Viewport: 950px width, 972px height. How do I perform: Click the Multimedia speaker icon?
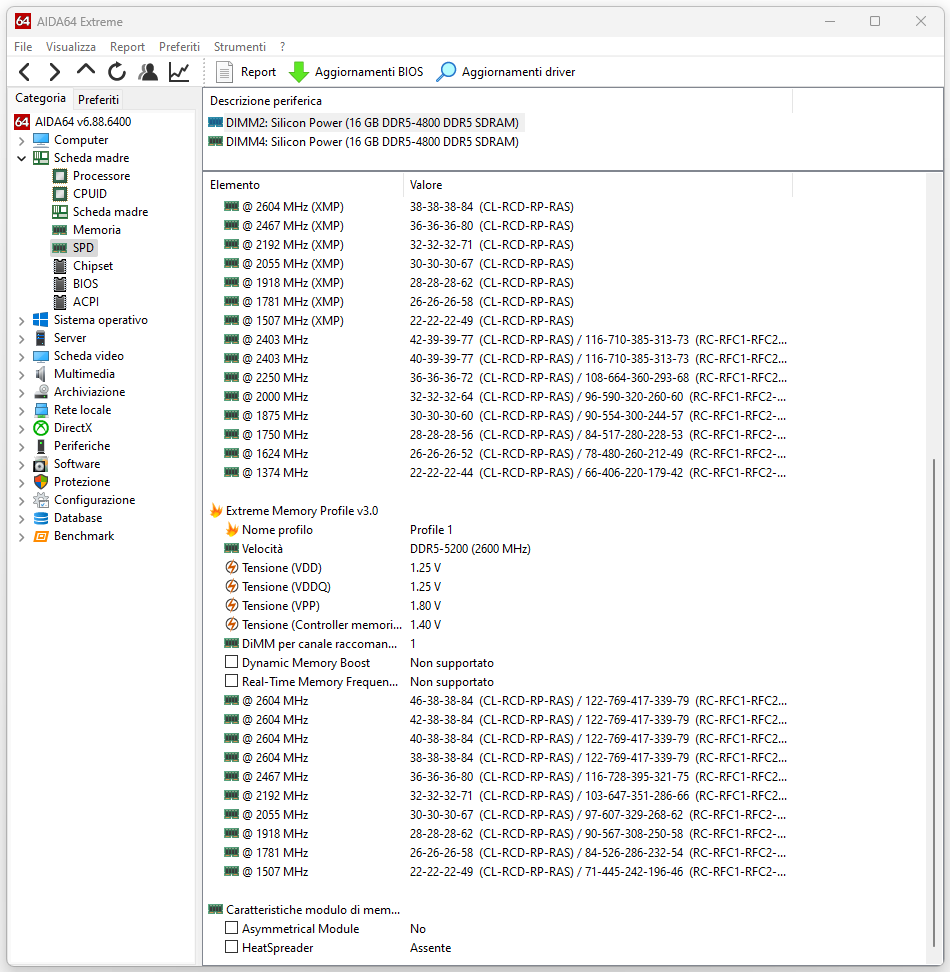click(41, 374)
